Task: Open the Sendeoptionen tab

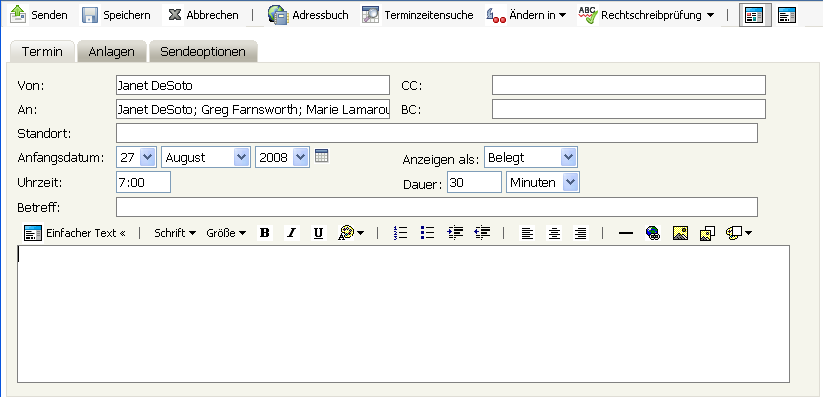Action: (x=203, y=52)
